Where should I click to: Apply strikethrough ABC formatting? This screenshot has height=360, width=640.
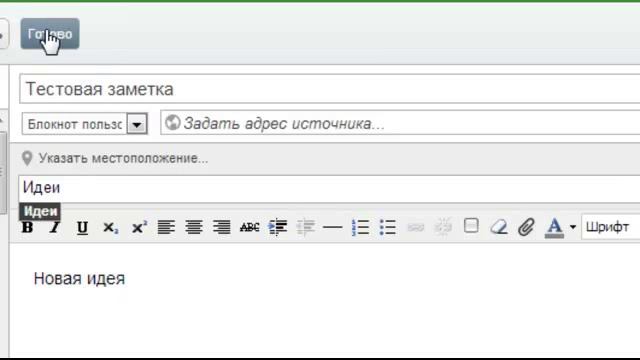point(249,227)
